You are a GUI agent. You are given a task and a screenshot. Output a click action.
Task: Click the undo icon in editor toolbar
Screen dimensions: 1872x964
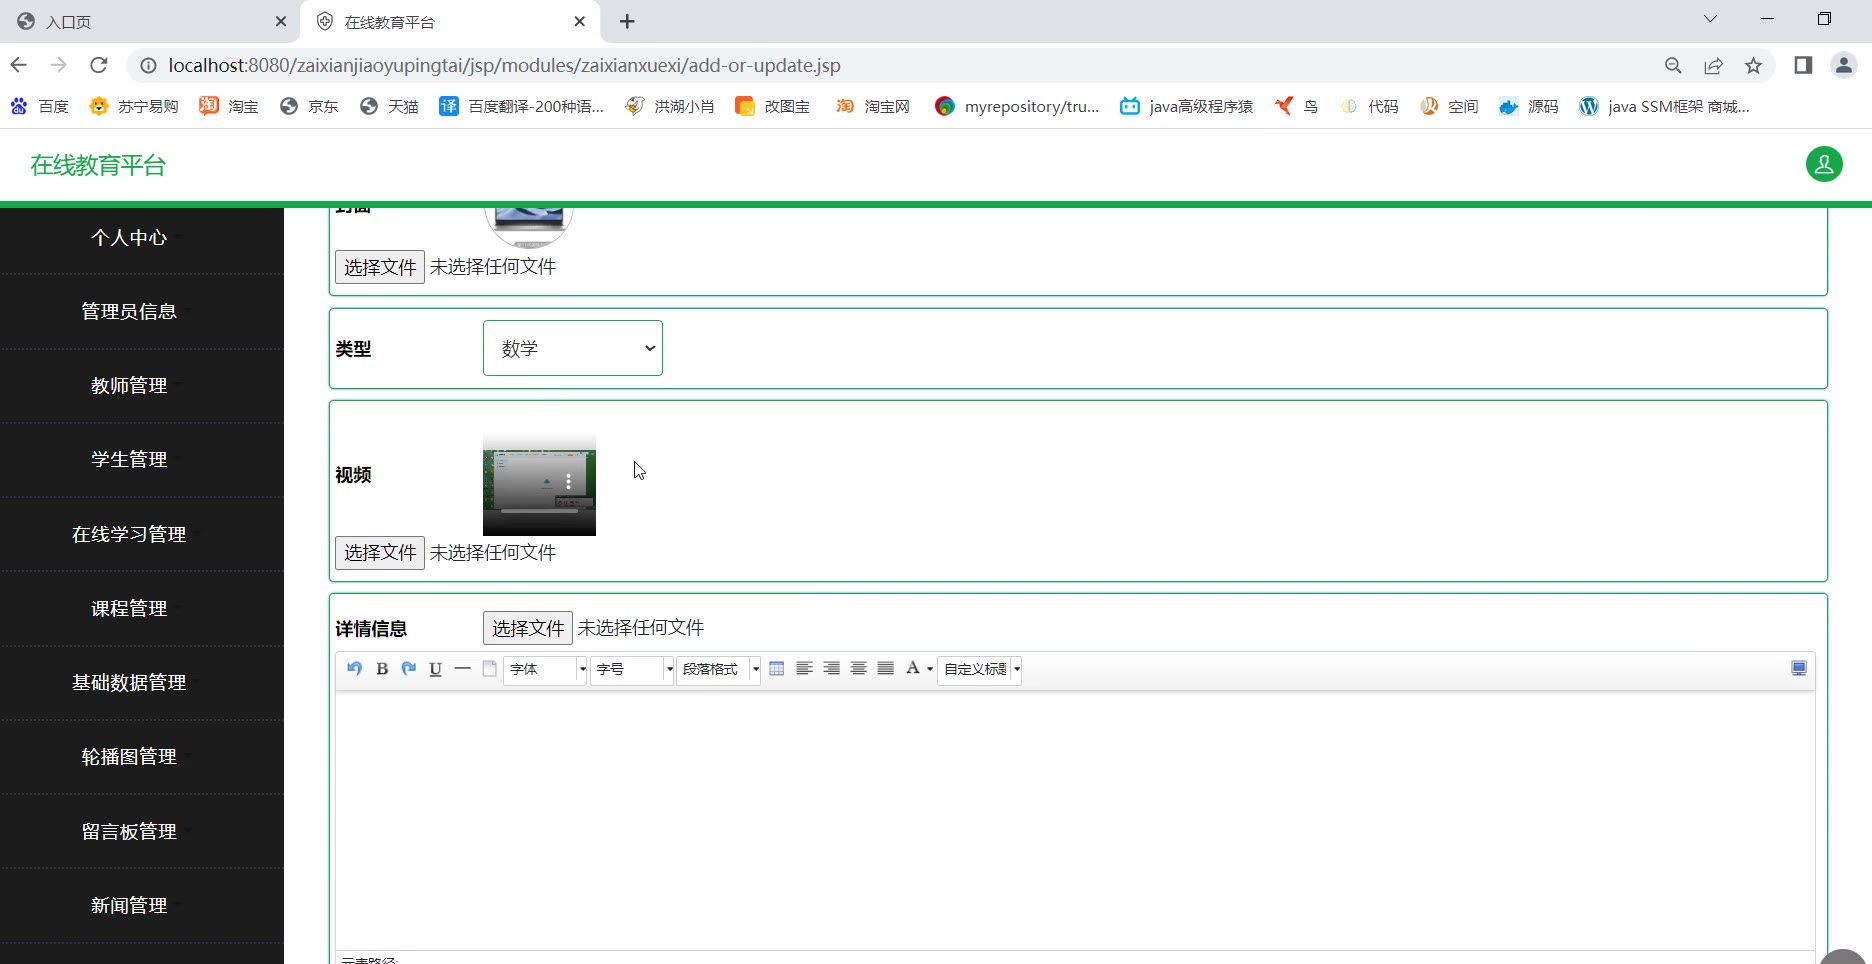point(354,669)
